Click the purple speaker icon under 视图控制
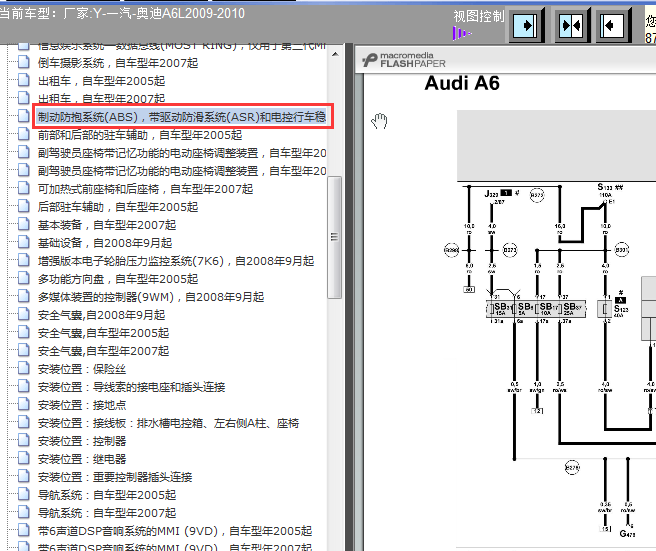This screenshot has width=656, height=551. 461,33
